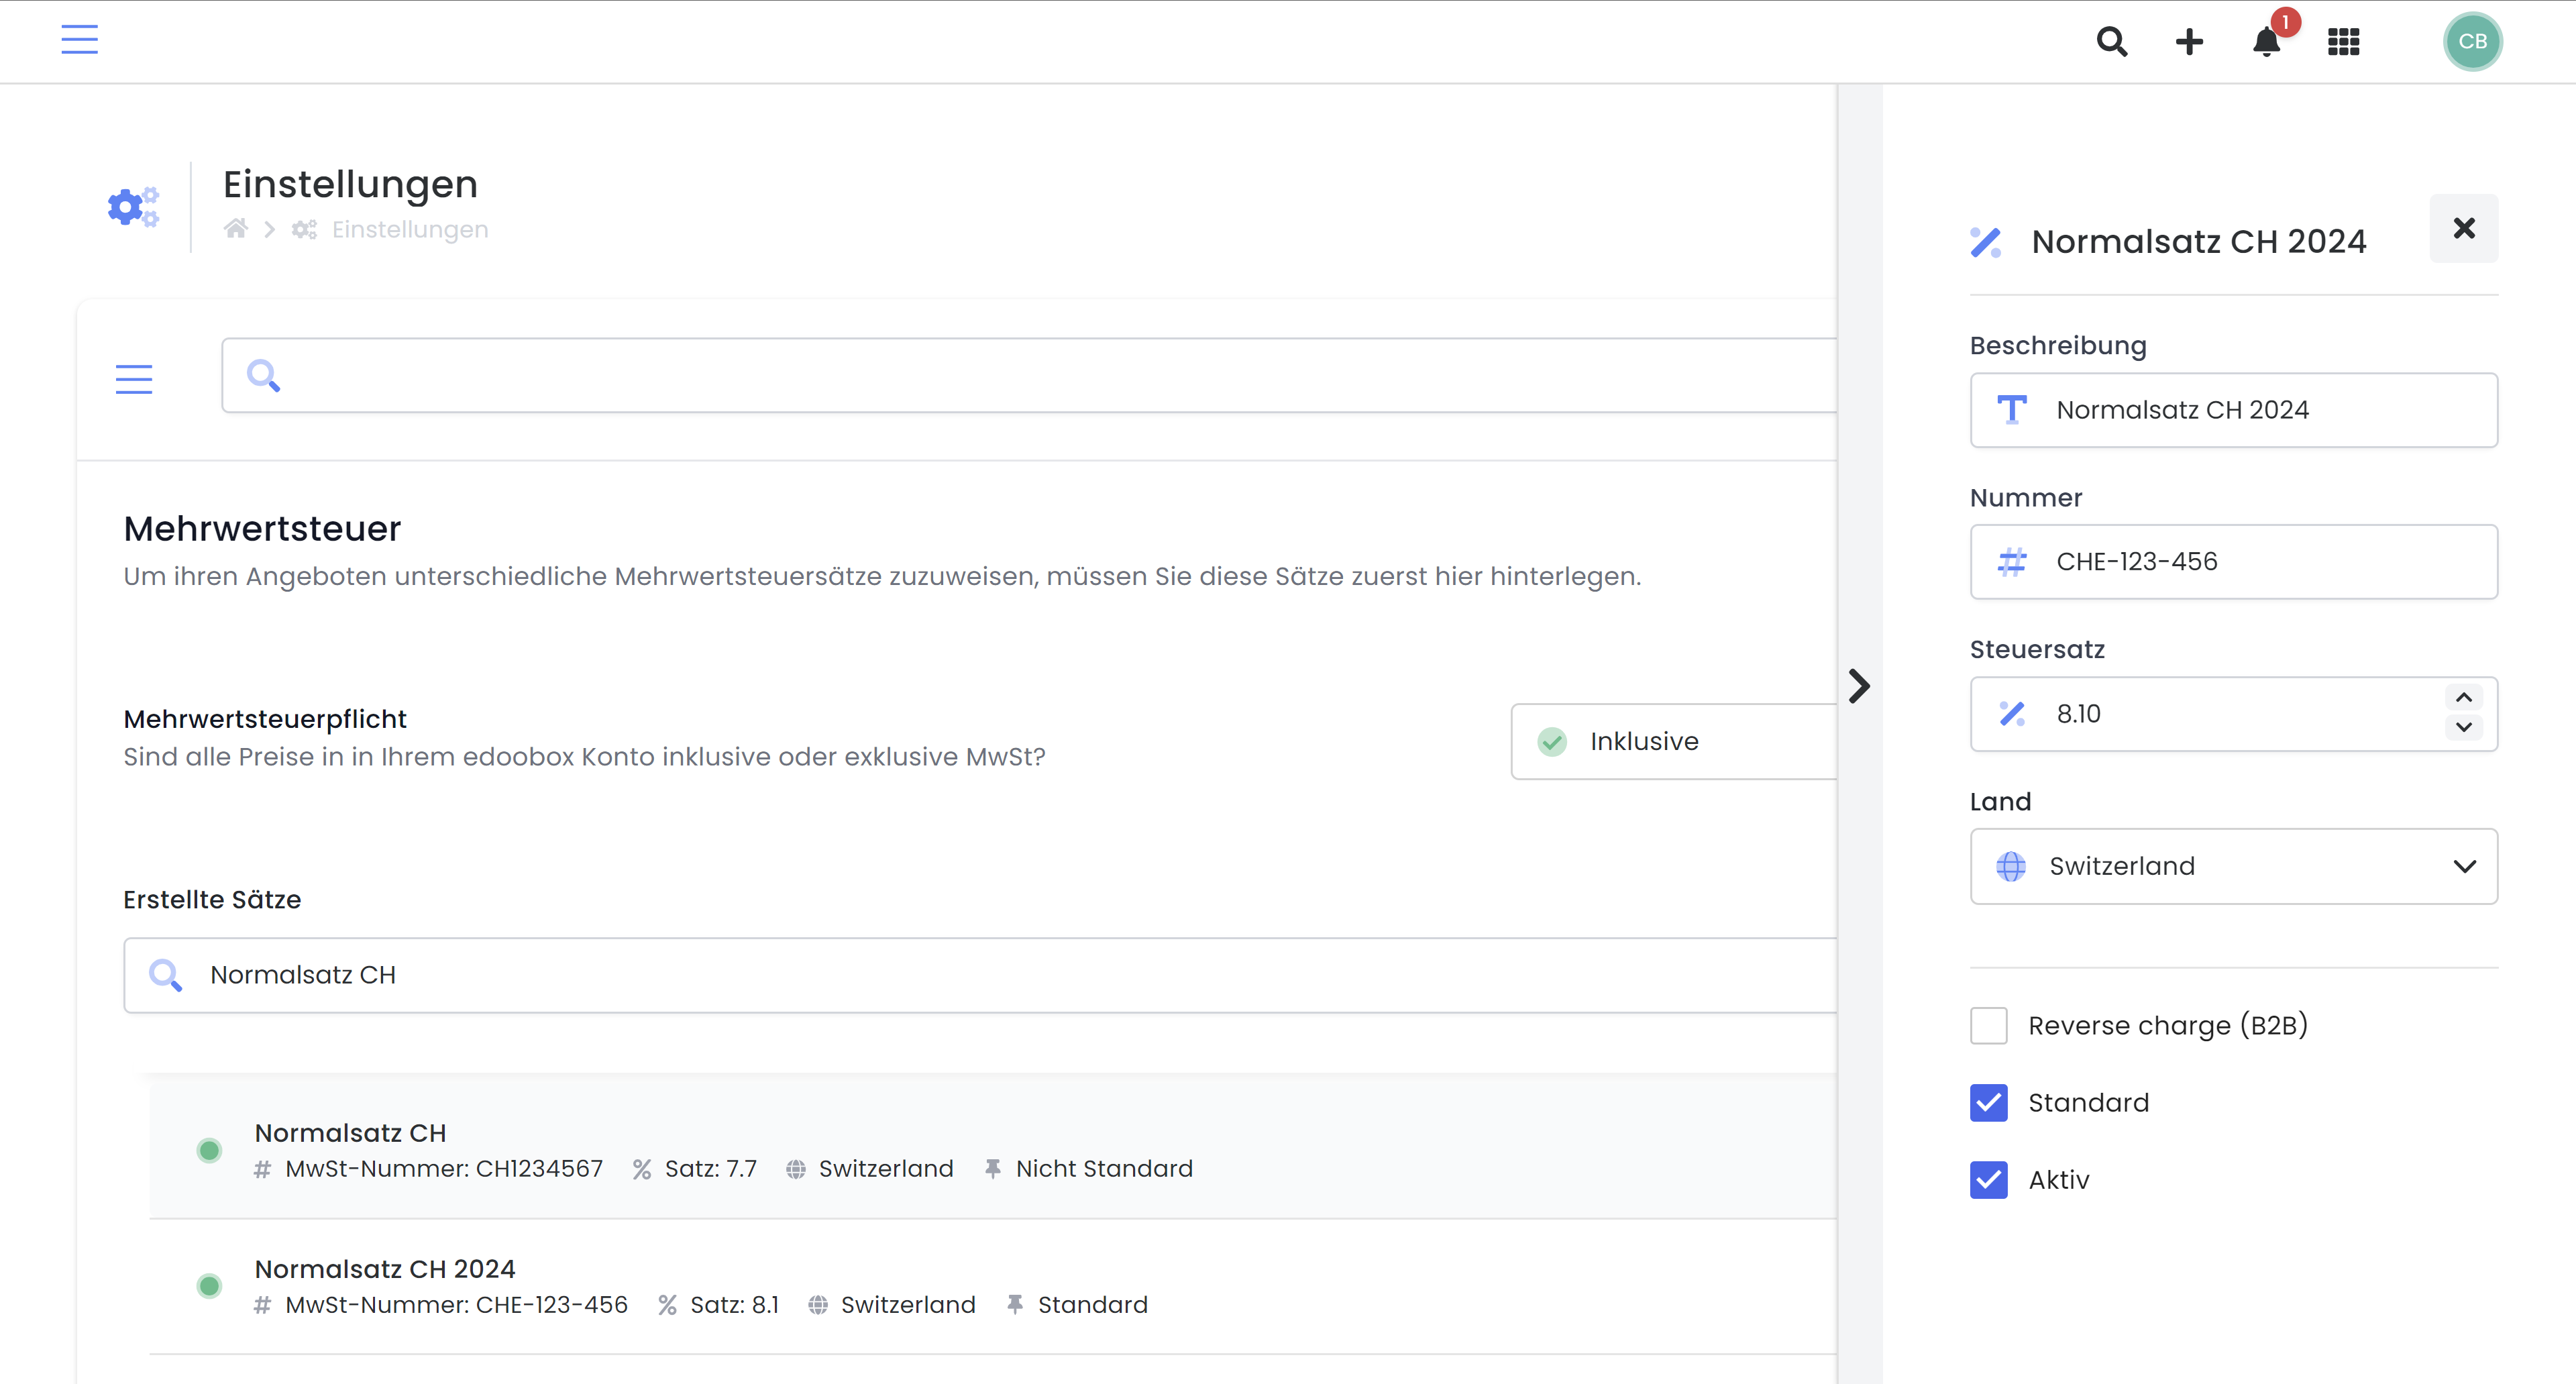Open notifications bell
2576x1384 pixels.
click(x=2266, y=42)
